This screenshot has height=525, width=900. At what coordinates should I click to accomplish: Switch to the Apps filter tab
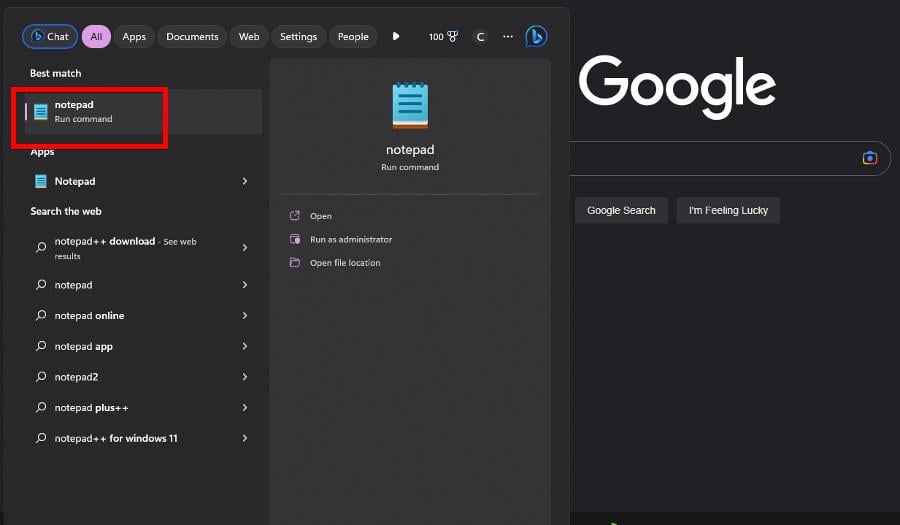tap(134, 37)
